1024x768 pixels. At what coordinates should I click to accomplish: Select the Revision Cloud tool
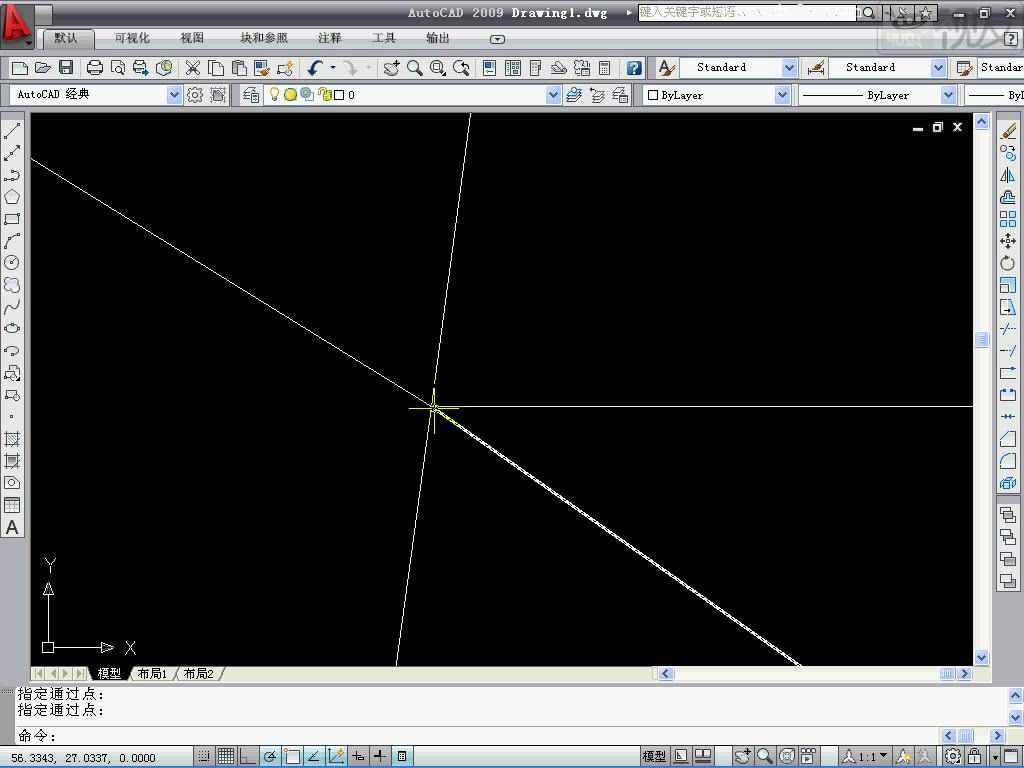(12, 285)
